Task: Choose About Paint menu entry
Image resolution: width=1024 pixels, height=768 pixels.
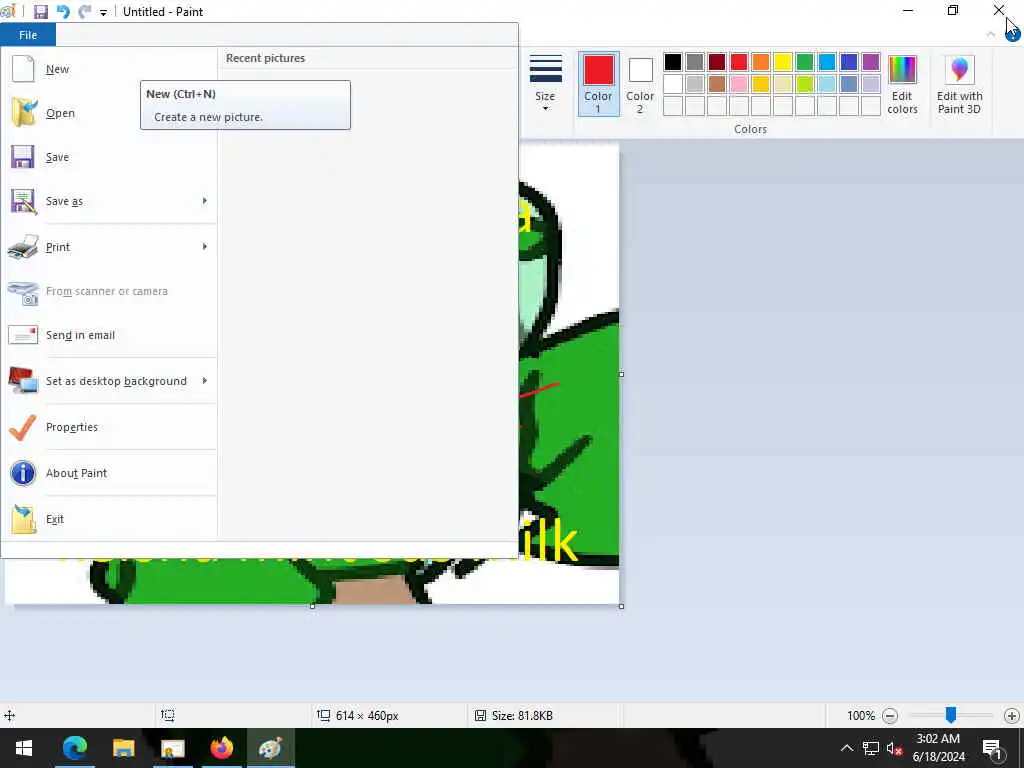Action: (110, 473)
